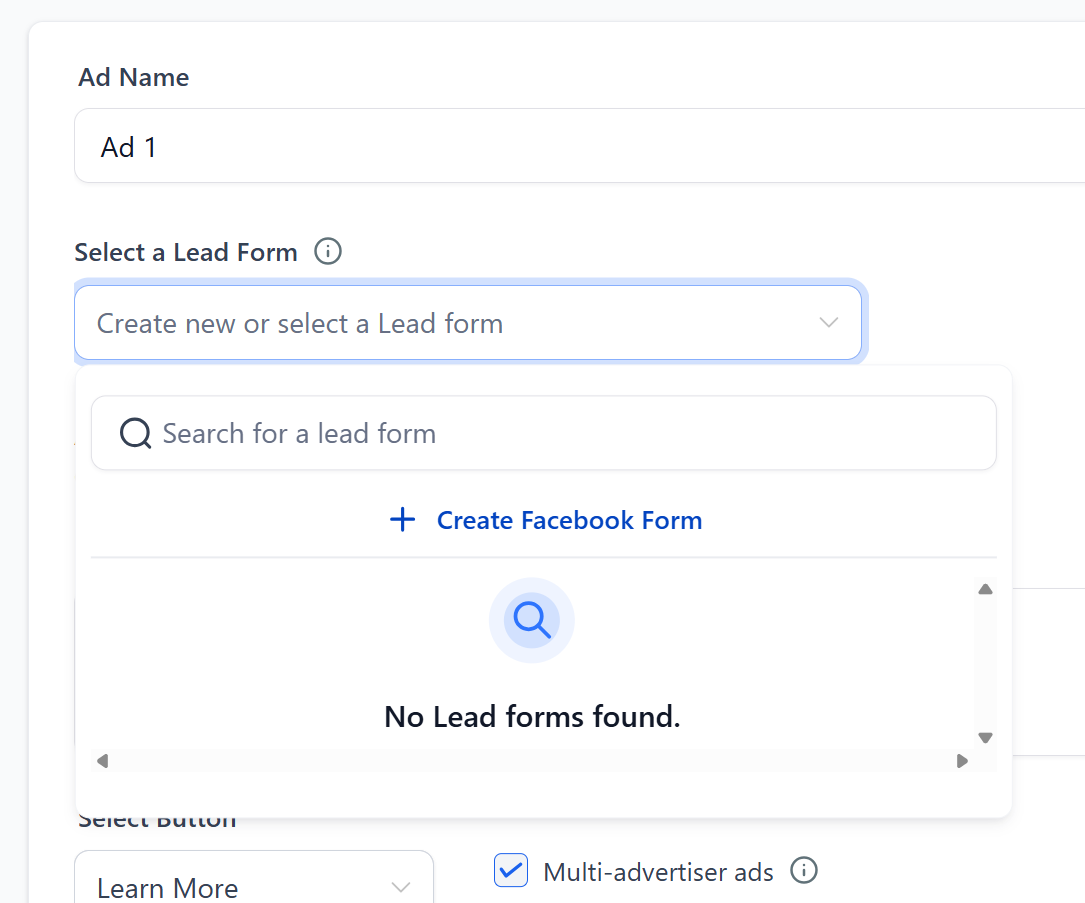Click the Select Button label
The width and height of the screenshot is (1085, 903).
point(156,818)
